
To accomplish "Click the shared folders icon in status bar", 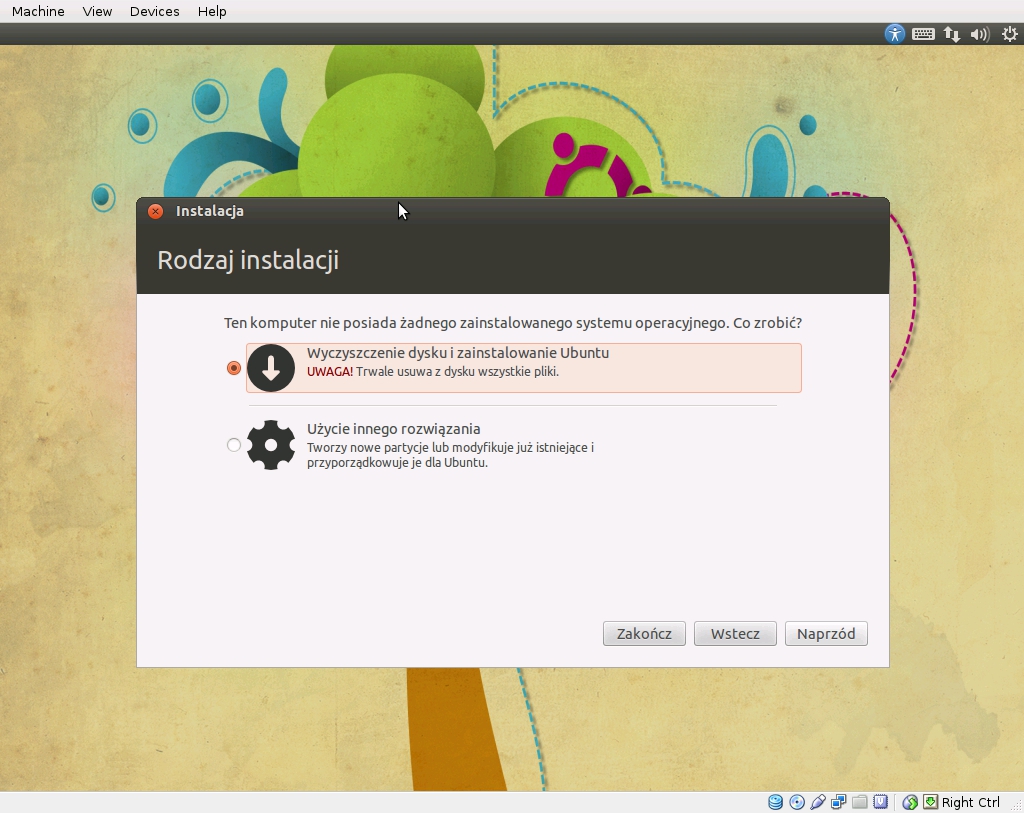I will pyautogui.click(x=859, y=802).
